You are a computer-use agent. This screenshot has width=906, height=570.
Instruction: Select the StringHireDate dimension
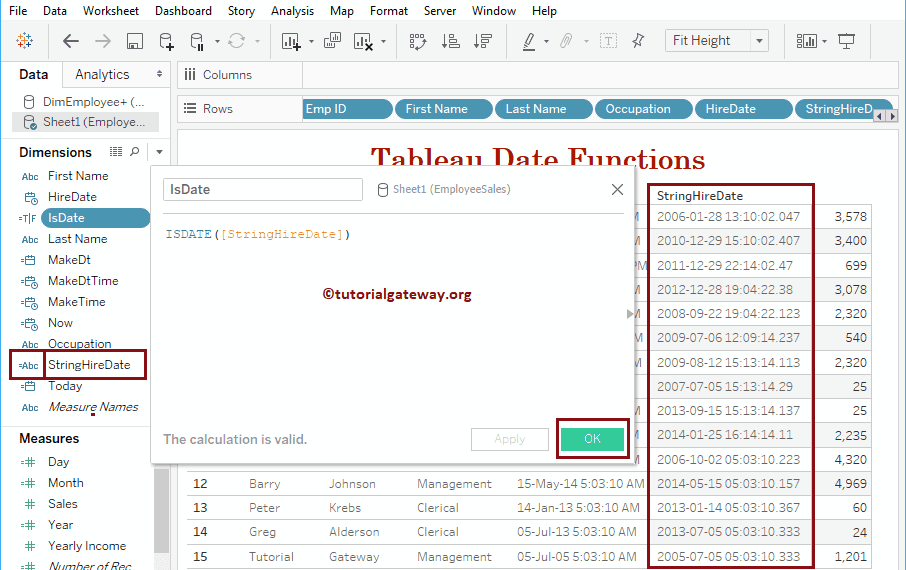point(89,365)
